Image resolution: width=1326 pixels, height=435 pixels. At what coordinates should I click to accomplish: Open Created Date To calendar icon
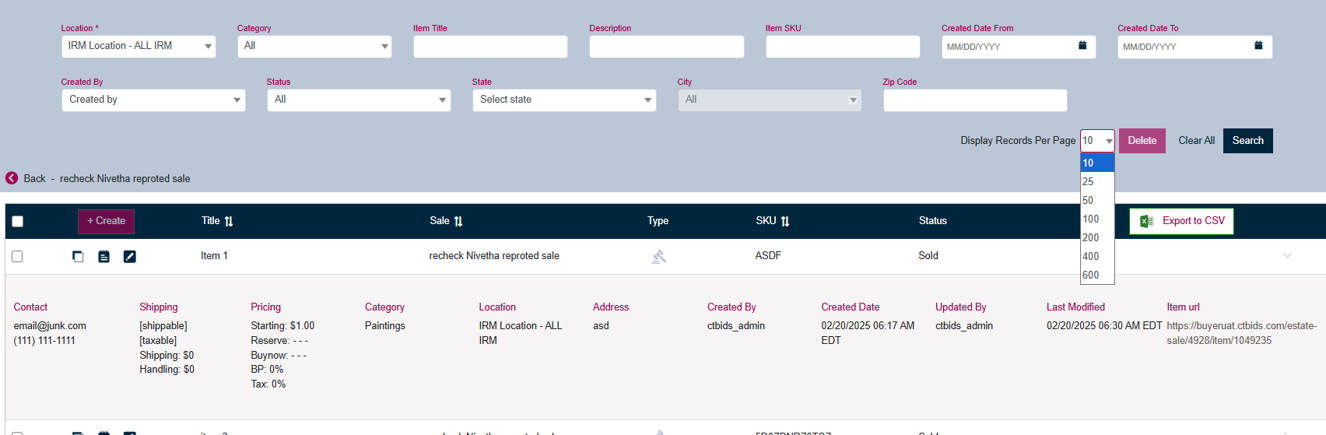[1258, 46]
